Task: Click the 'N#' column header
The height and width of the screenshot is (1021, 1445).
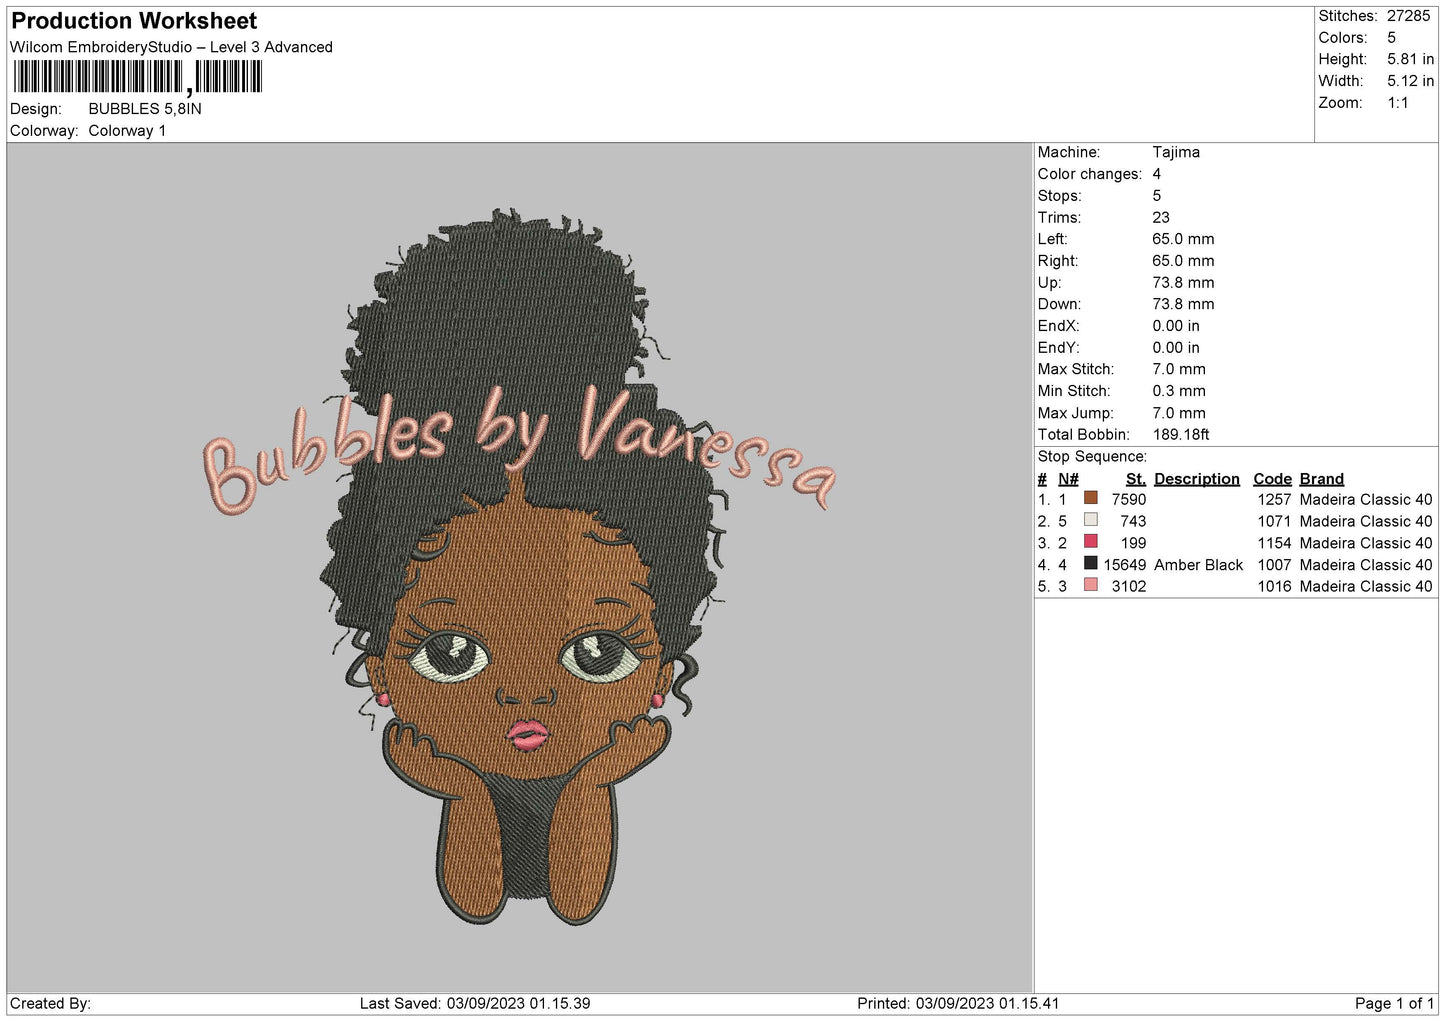Action: [x=1068, y=479]
